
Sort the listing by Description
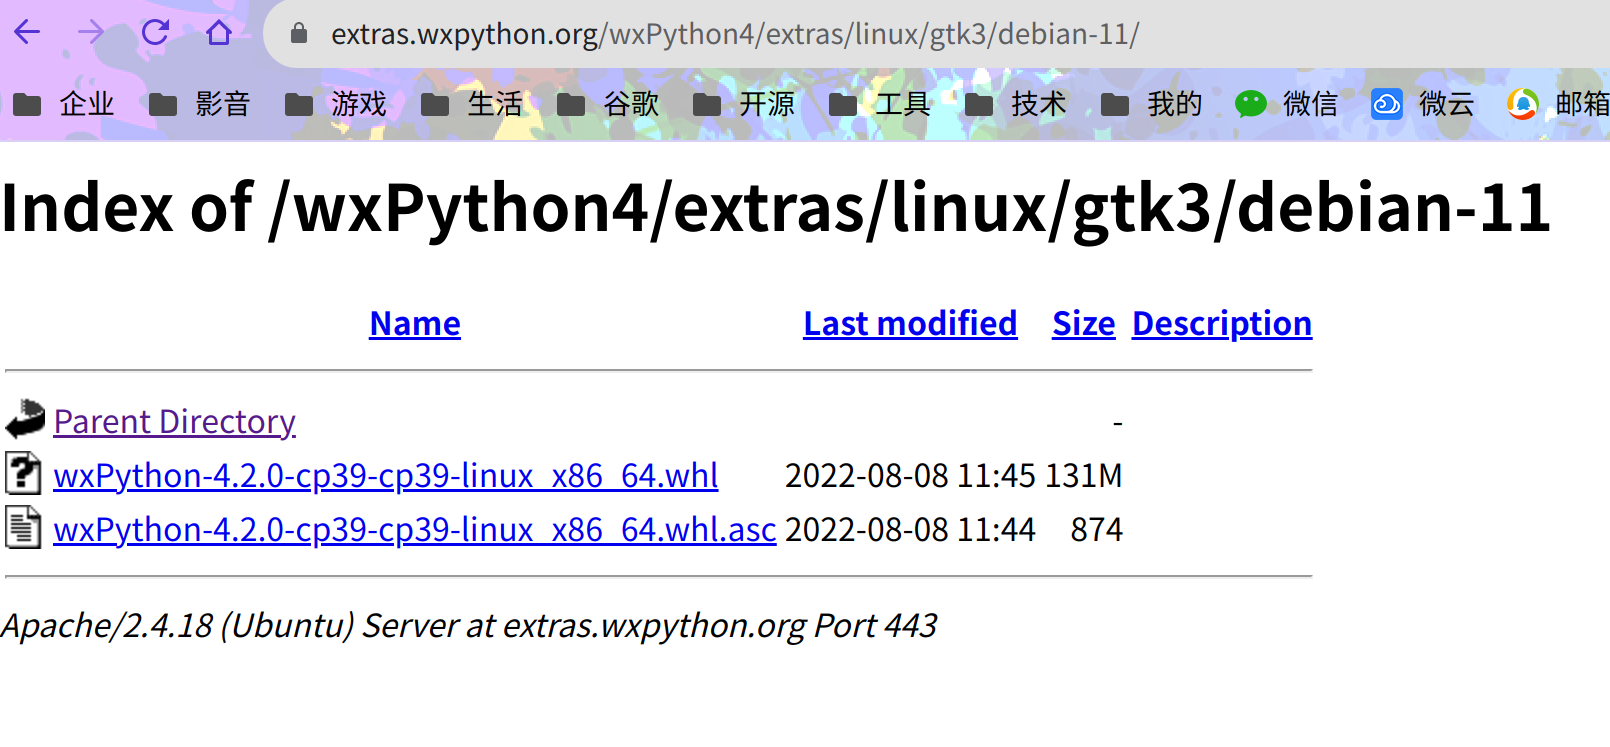click(1222, 324)
